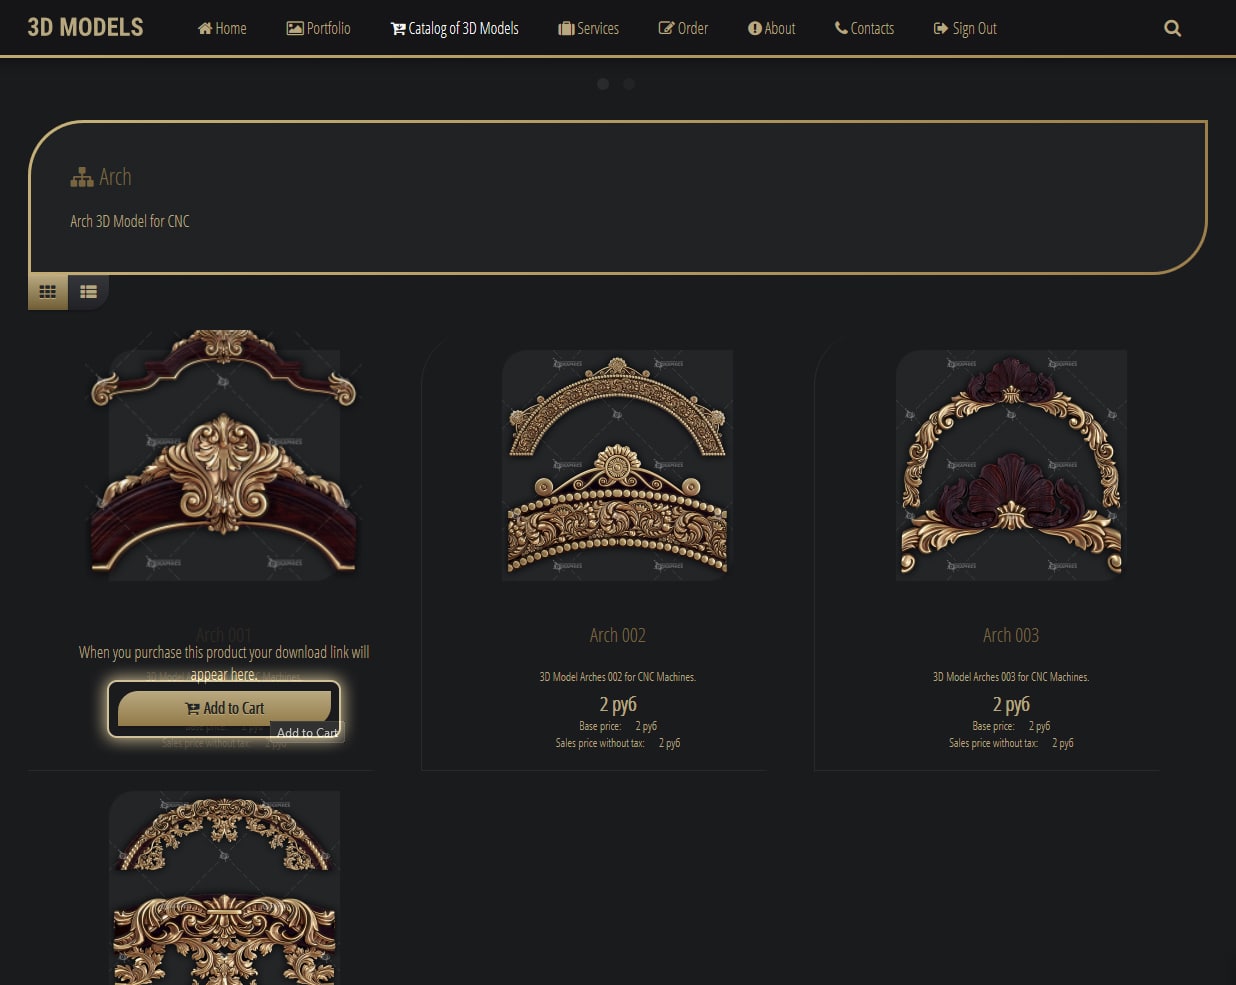Open the Services menu item
This screenshot has height=985, width=1236.
point(588,29)
